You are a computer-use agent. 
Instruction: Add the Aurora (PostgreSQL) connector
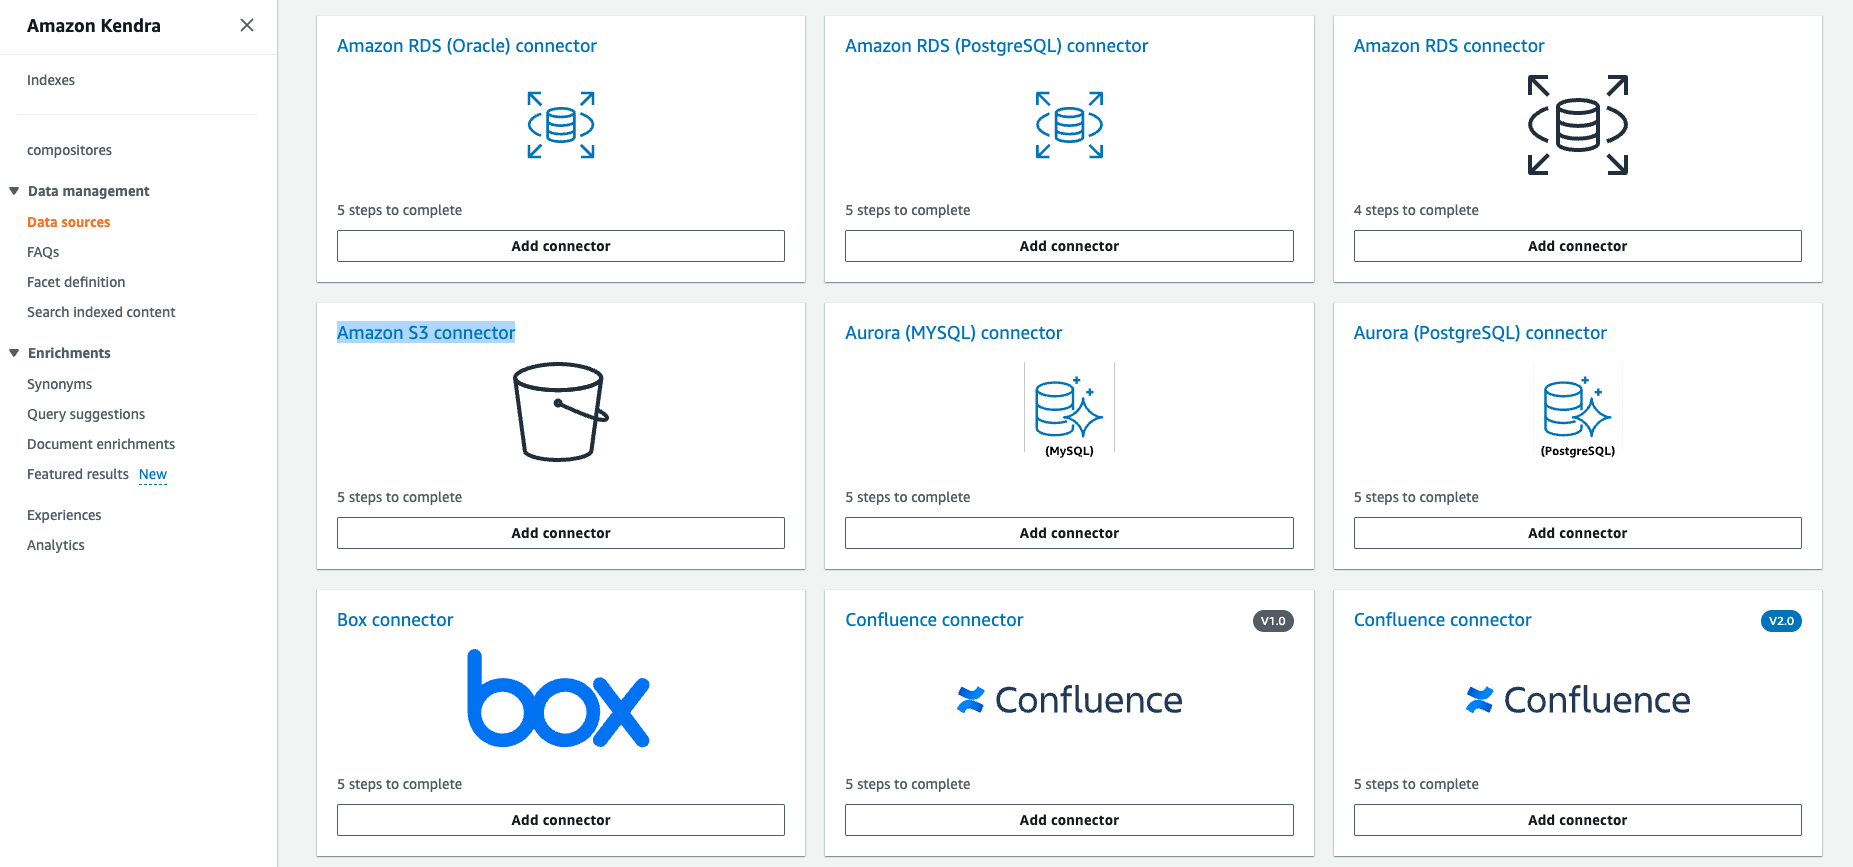(x=1577, y=533)
